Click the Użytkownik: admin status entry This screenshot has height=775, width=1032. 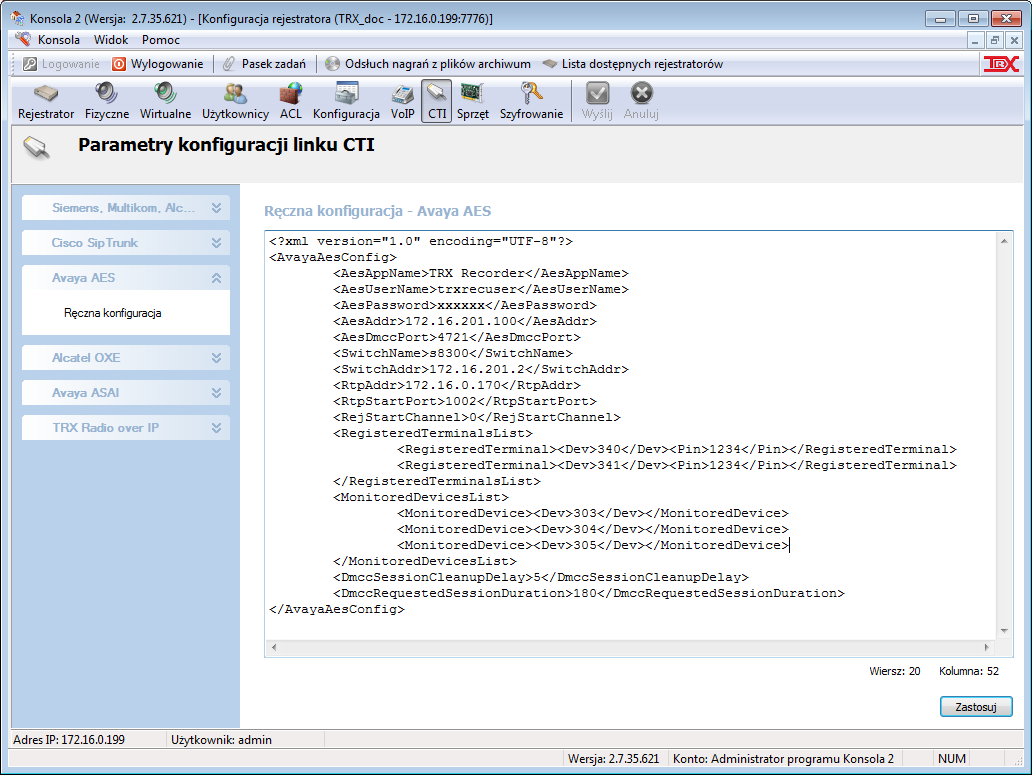(221, 739)
